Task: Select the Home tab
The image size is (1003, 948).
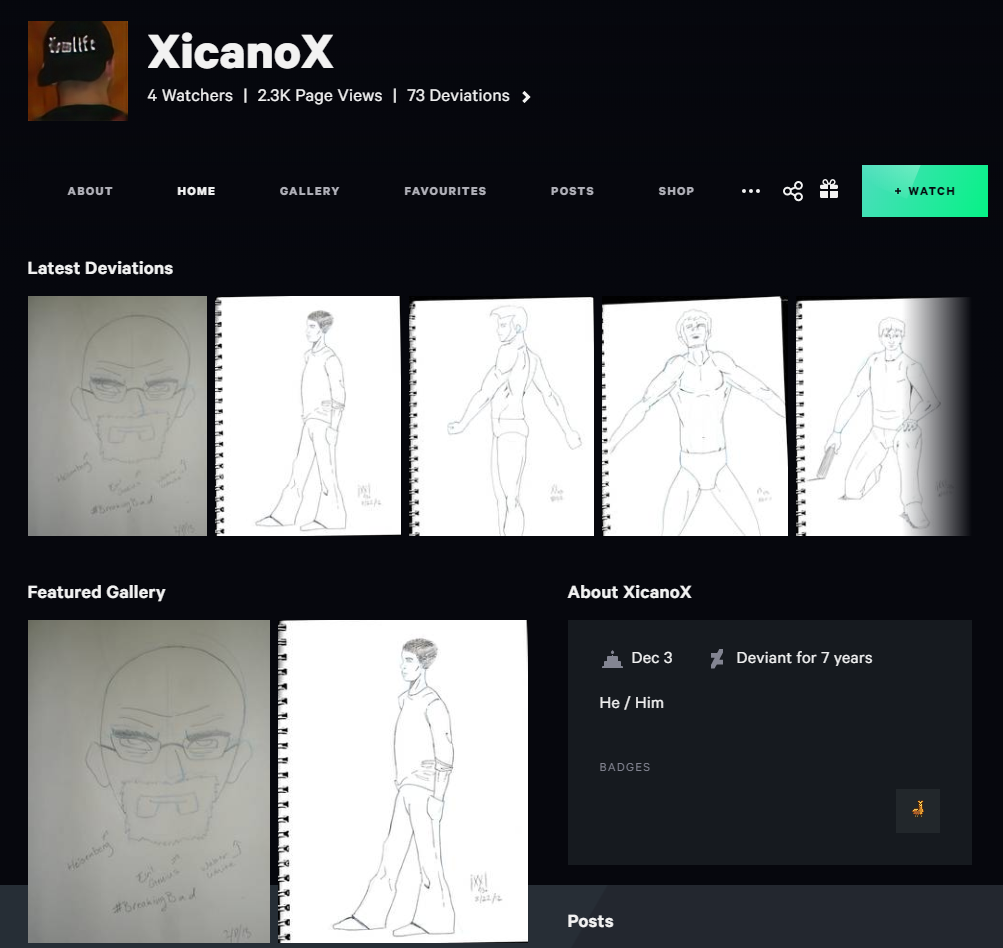Action: (x=196, y=191)
